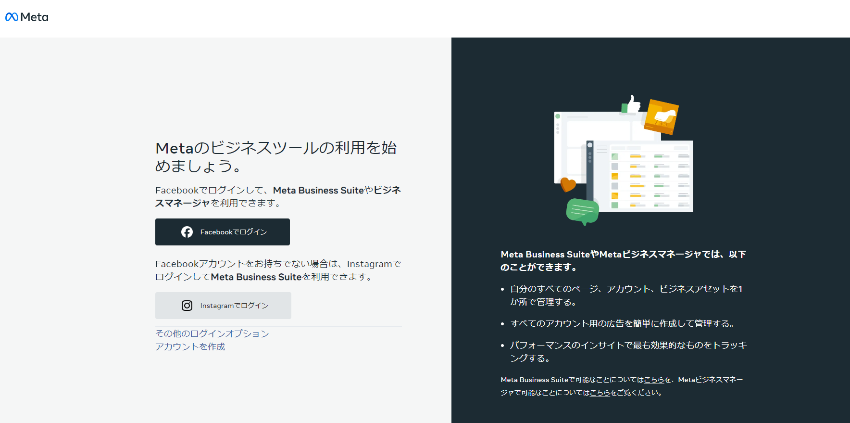Log in with the Facebookでログイン button
Screen dimensions: 850x423
[222, 232]
